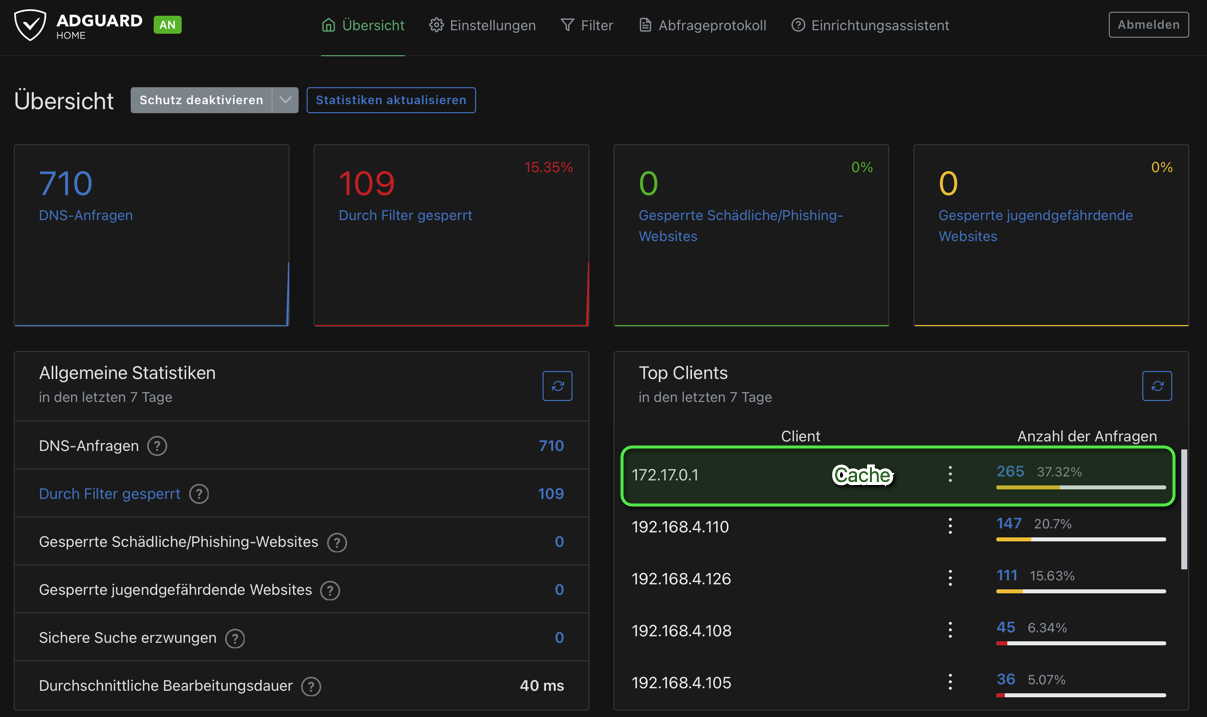1207x717 pixels.
Task: Click help icon beside Gesperrte Schädliche/Phishing-Websites row
Action: click(337, 542)
